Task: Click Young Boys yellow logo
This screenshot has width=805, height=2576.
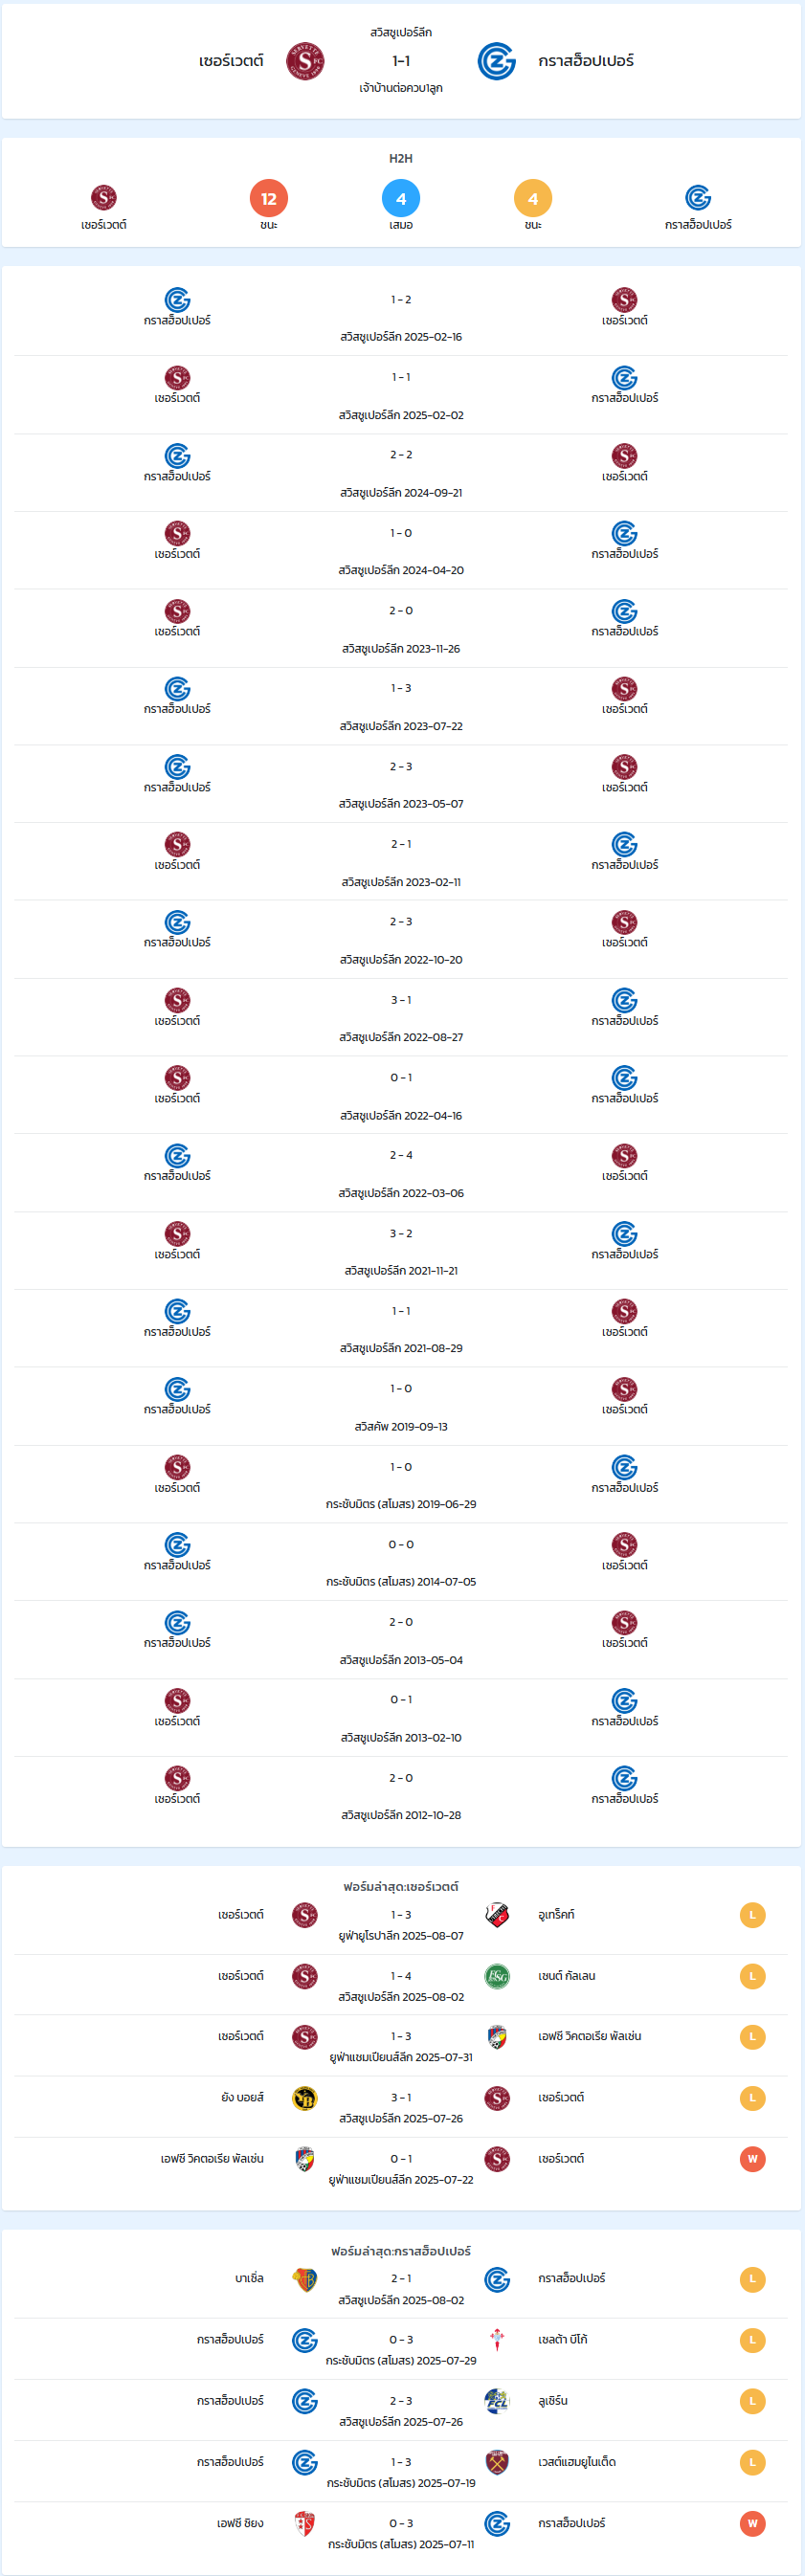Action: pyautogui.click(x=305, y=2097)
